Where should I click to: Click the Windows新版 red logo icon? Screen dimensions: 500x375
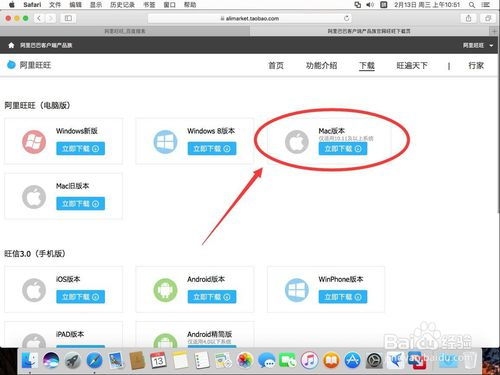(34, 142)
